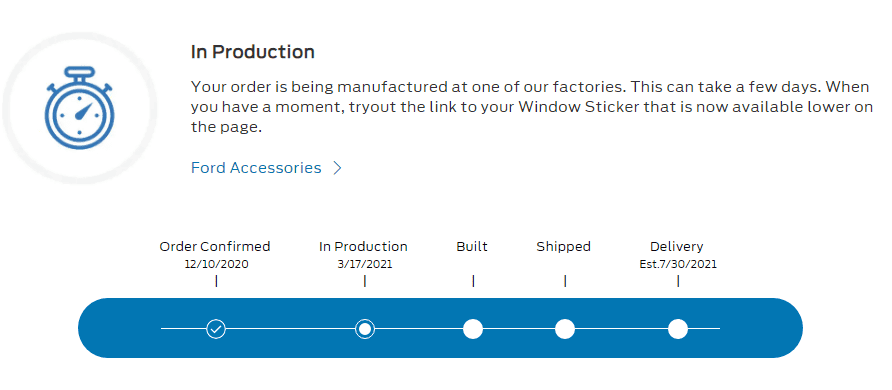Click the tick mark under Shipped
Screen dimensions: 892x390
[565, 281]
